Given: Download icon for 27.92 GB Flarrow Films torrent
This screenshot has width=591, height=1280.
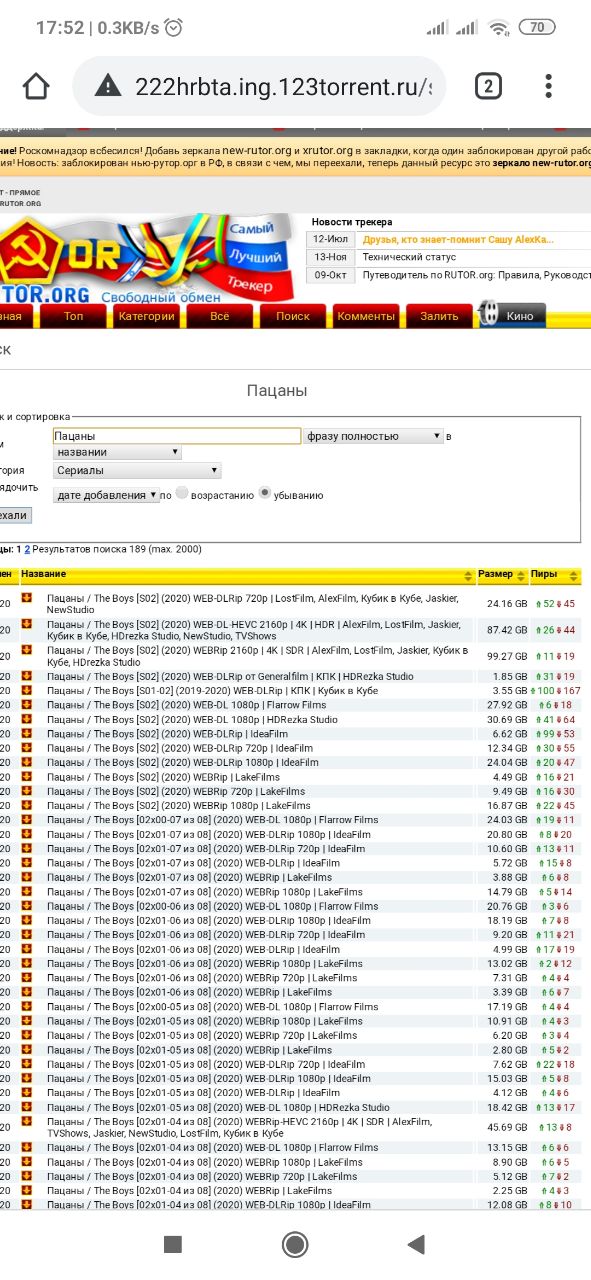Looking at the screenshot, I should 27,705.
